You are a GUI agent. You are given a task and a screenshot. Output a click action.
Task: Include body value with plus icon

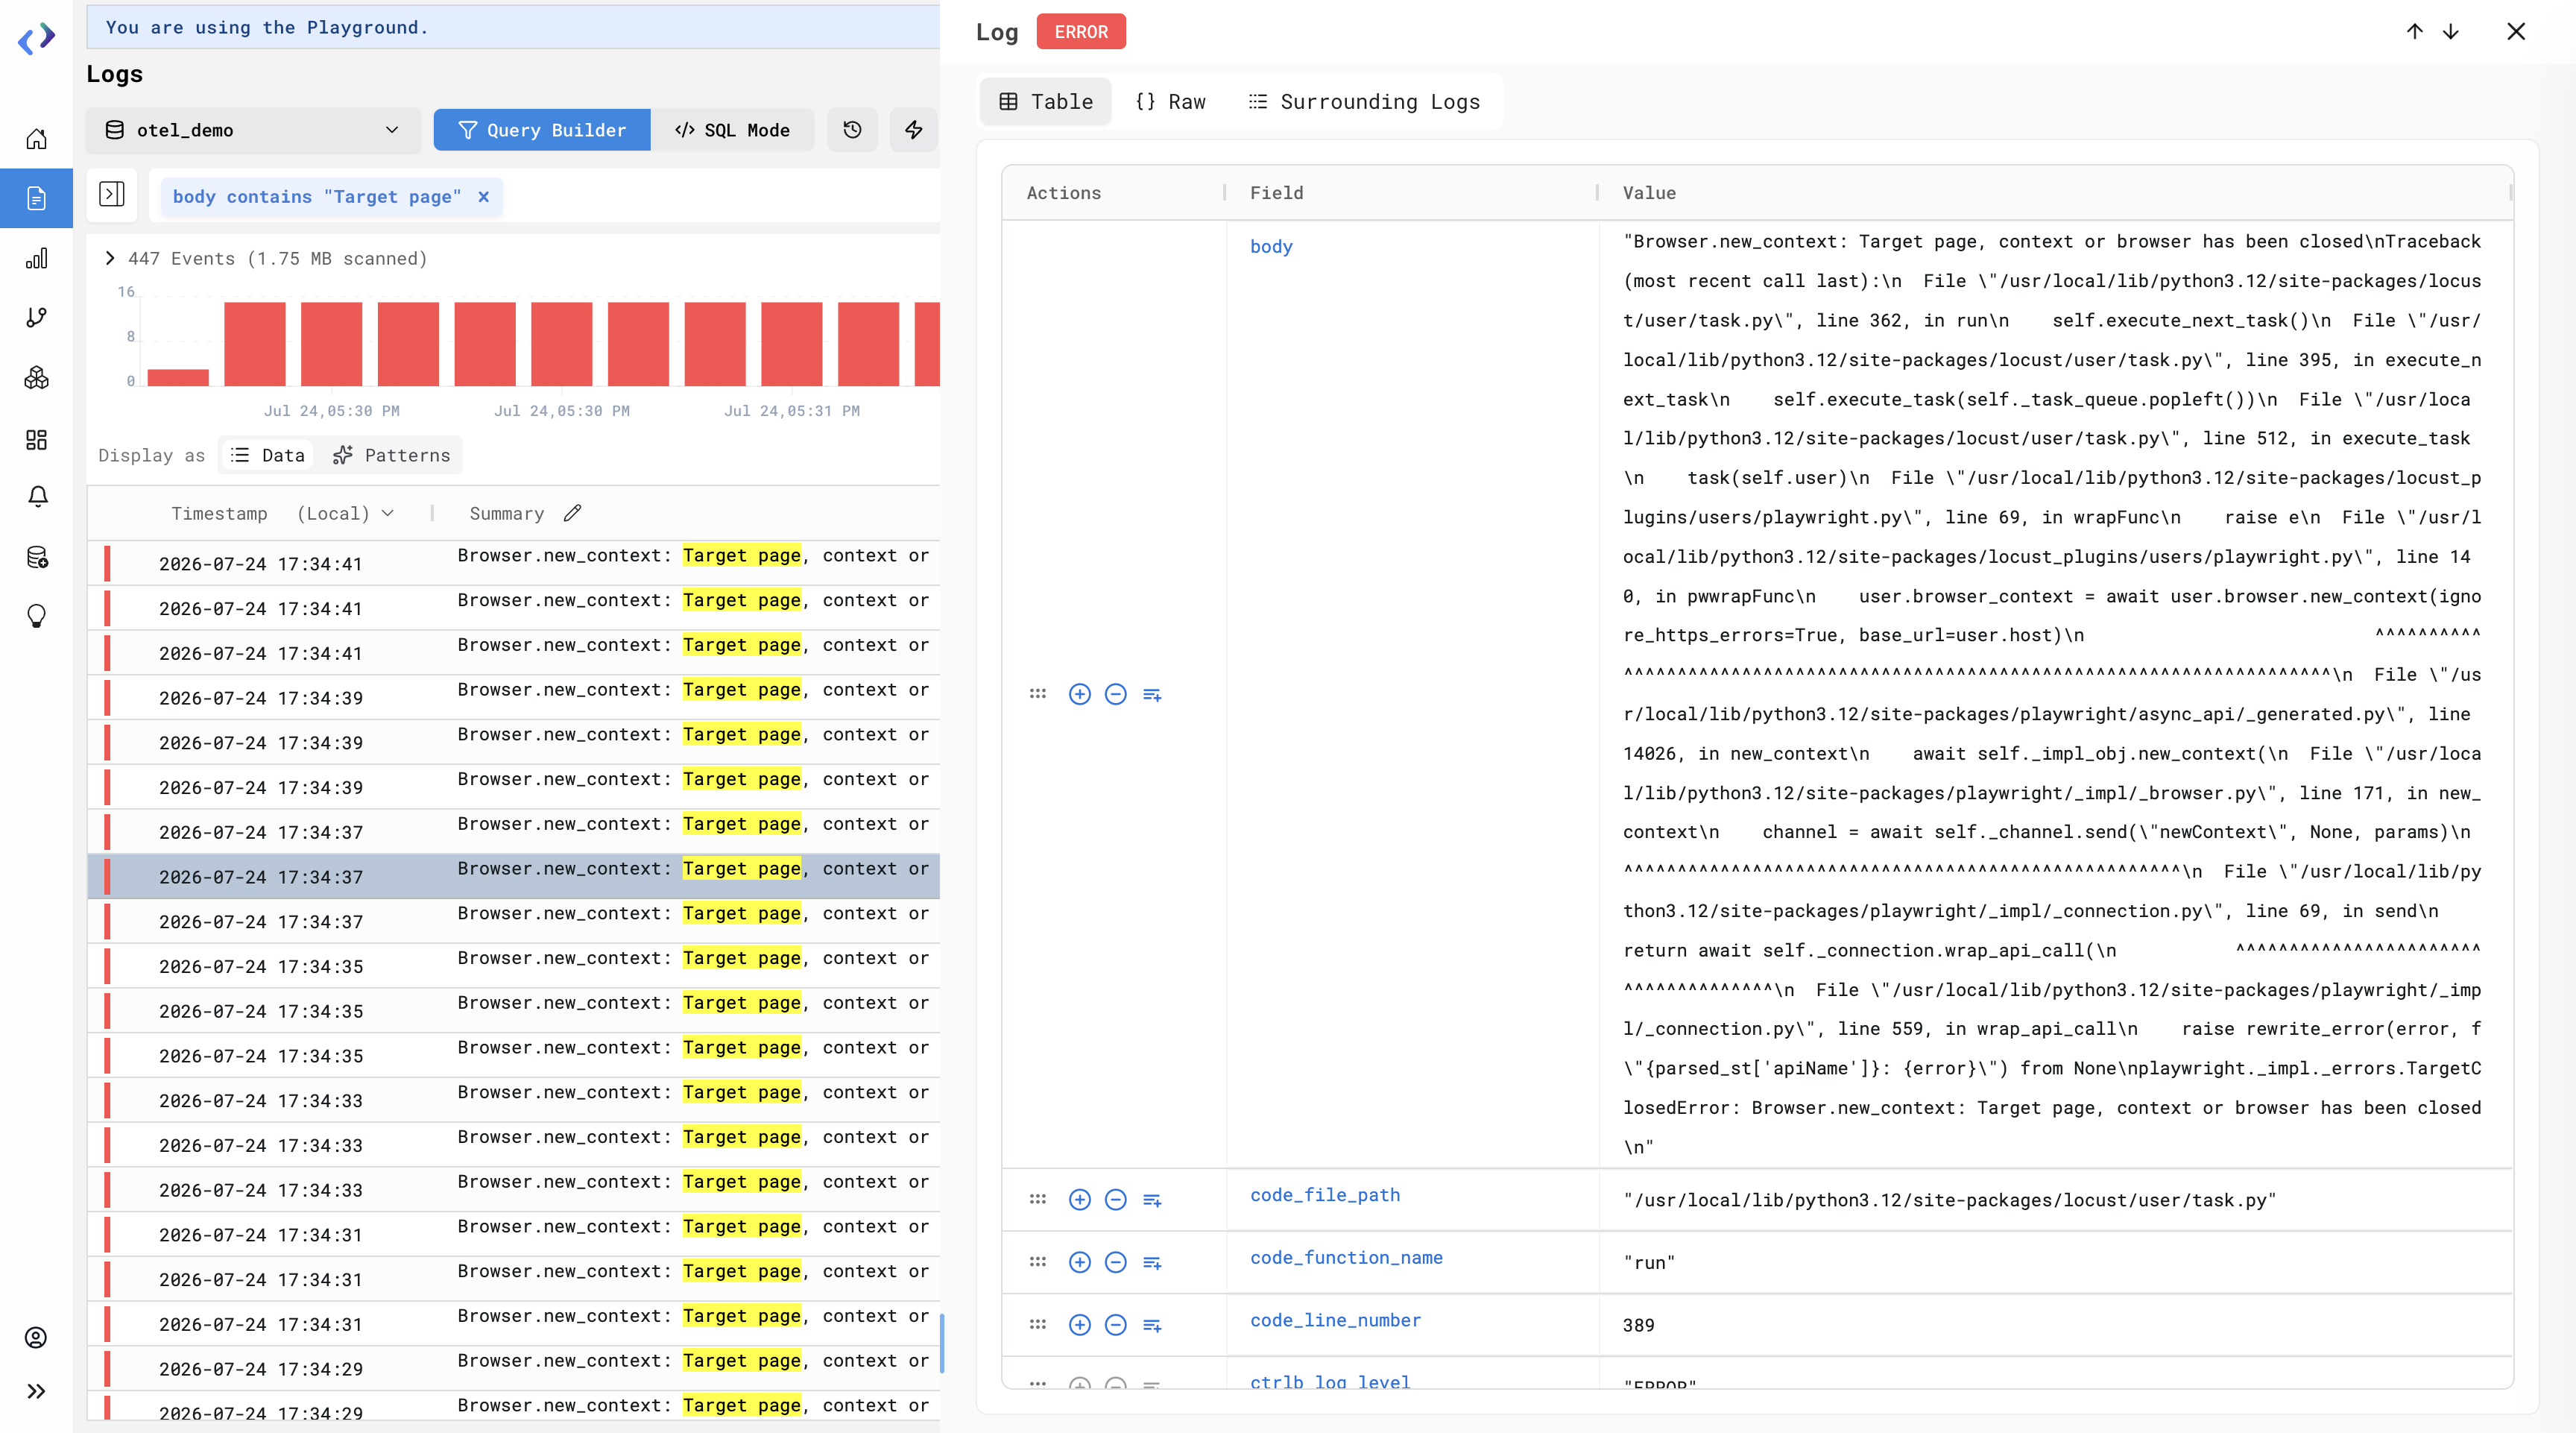pyautogui.click(x=1080, y=694)
